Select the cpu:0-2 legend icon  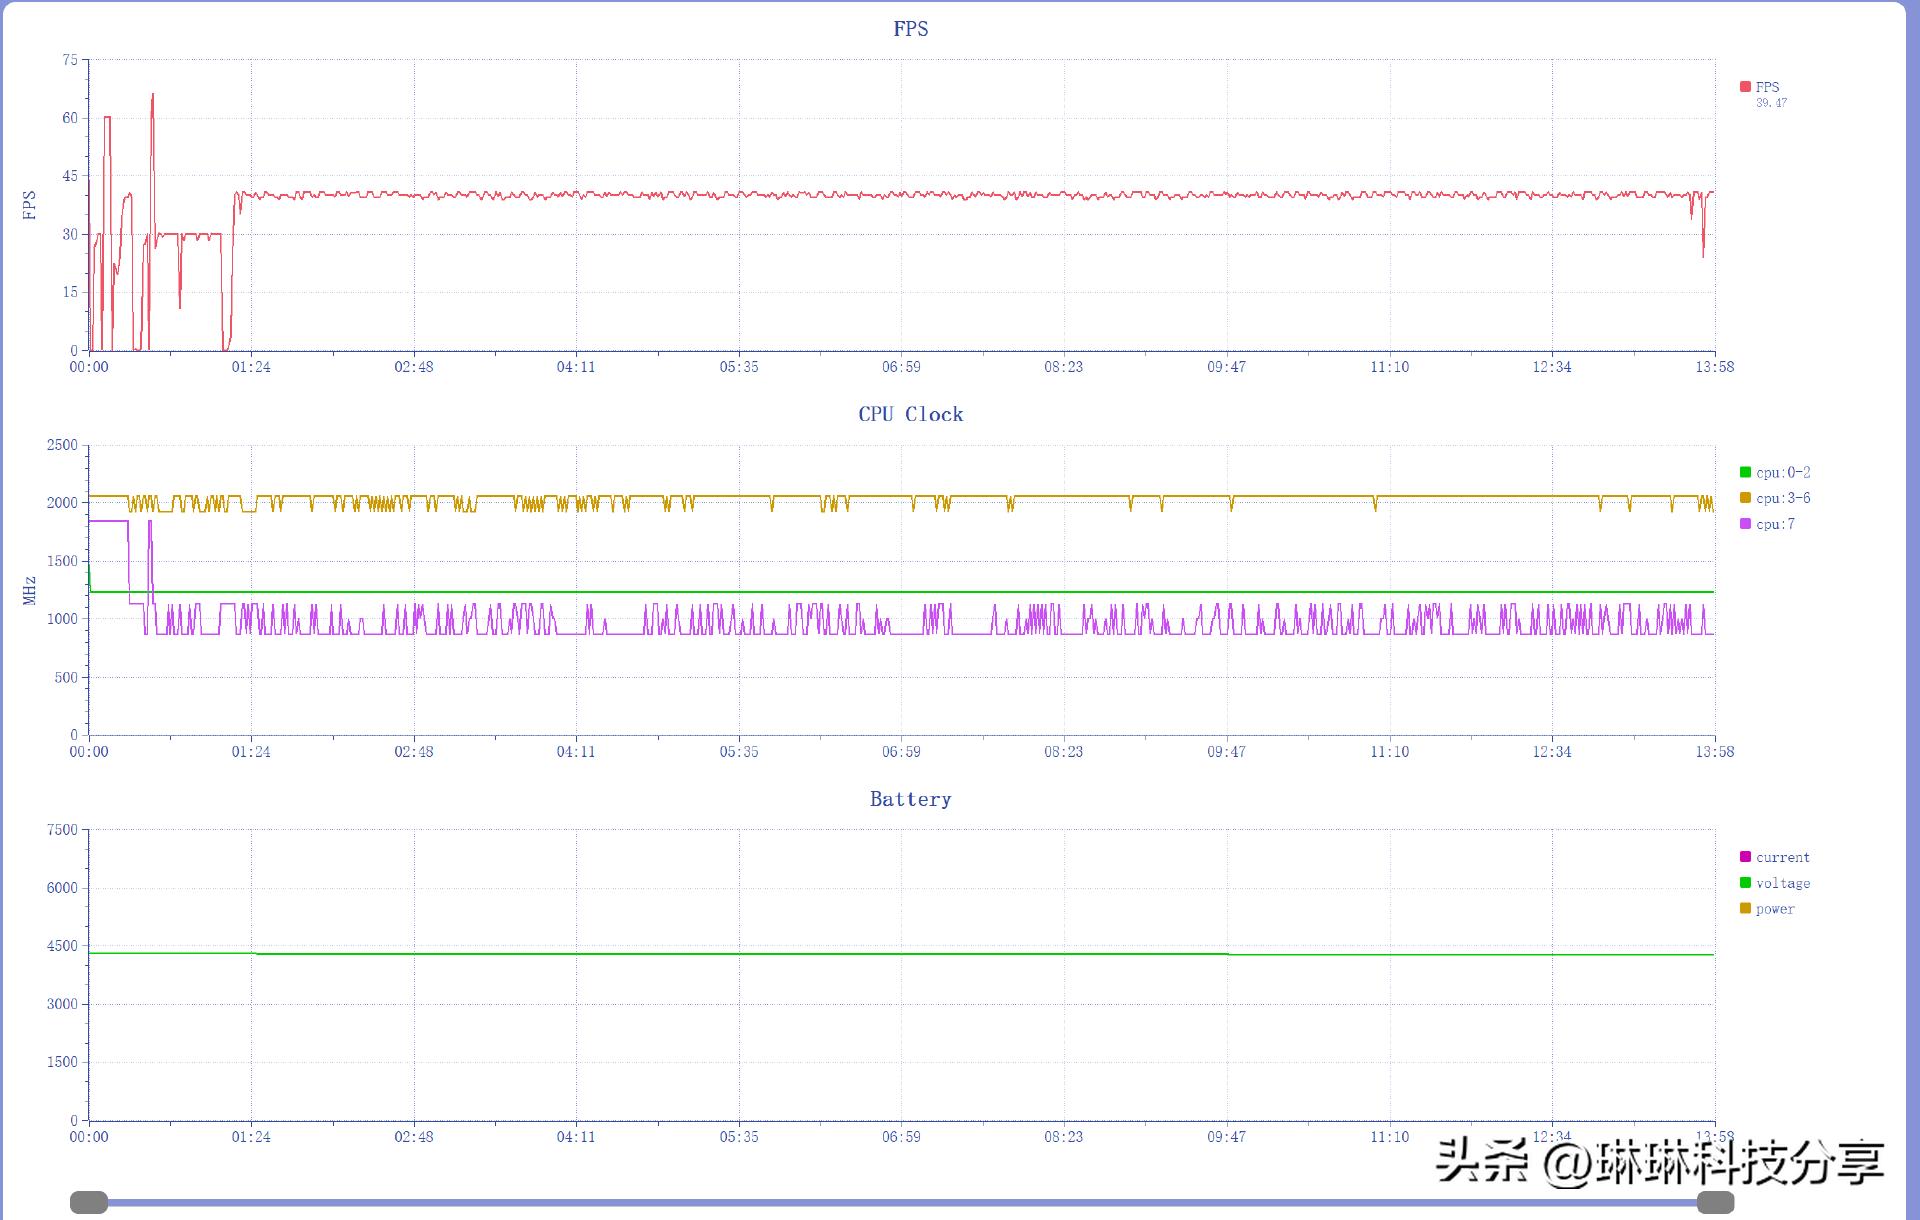[x=1745, y=471]
